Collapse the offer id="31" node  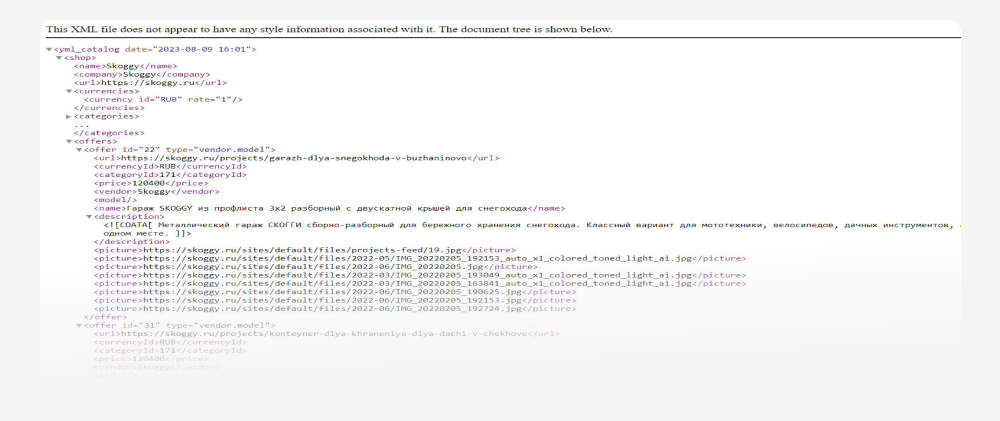80,326
